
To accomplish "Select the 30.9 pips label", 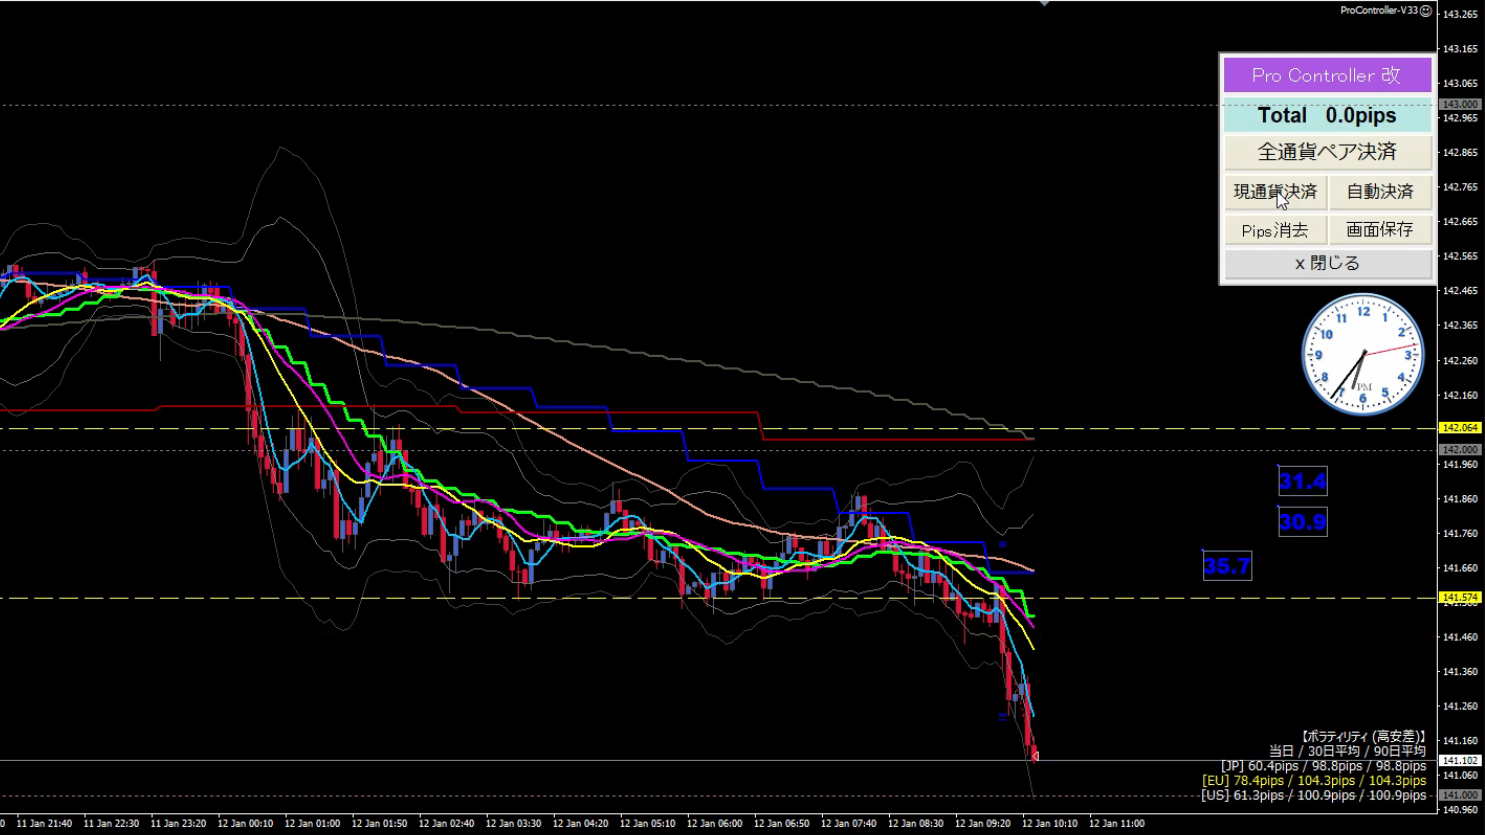I will point(1302,522).
